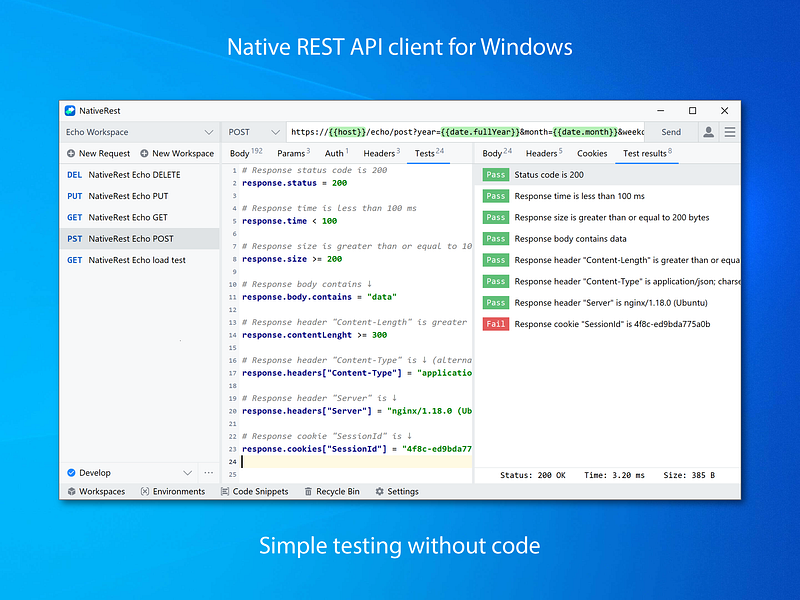The image size is (800, 600).
Task: Select the "Status code is 200" result
Action: (607, 174)
